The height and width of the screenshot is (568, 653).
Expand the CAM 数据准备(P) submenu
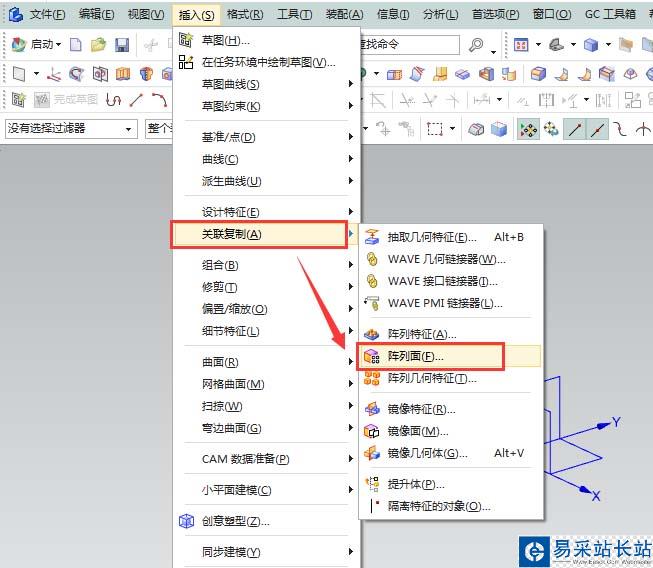(266, 459)
